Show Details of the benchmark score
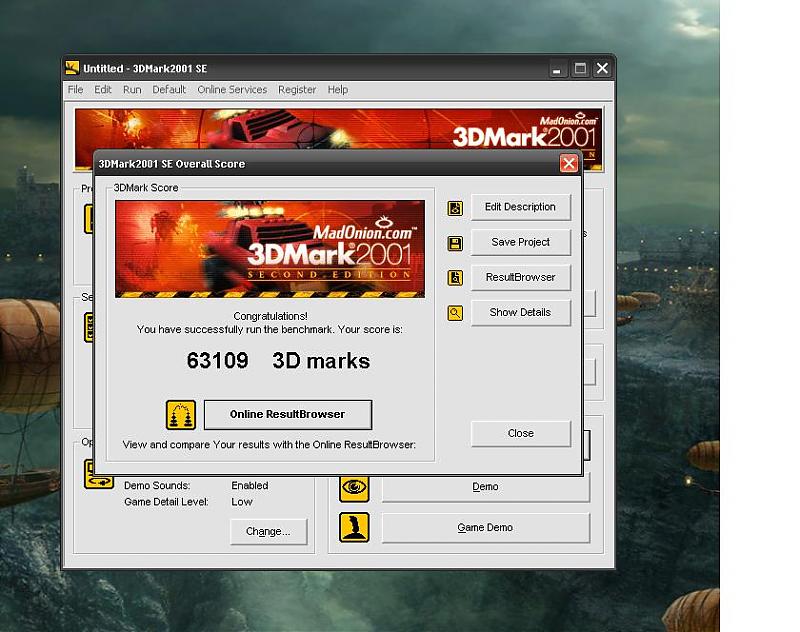The image size is (800, 632). pos(520,312)
